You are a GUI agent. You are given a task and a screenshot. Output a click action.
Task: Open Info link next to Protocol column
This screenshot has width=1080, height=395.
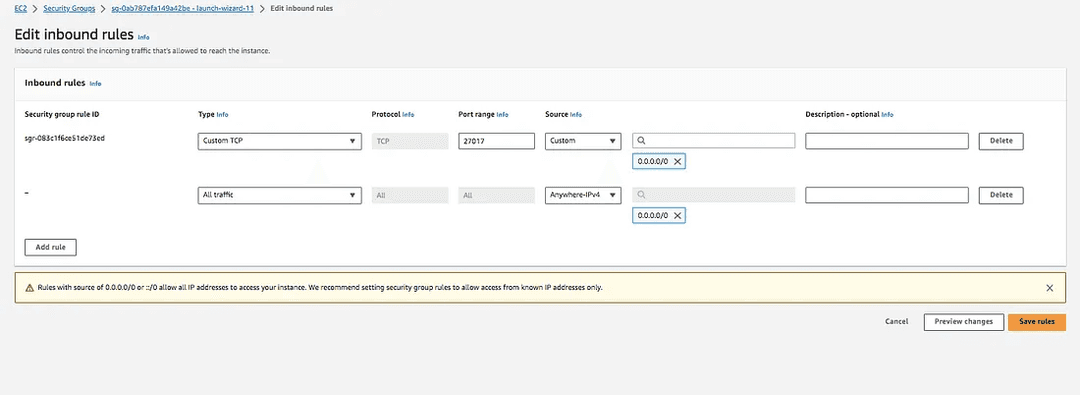pos(408,114)
